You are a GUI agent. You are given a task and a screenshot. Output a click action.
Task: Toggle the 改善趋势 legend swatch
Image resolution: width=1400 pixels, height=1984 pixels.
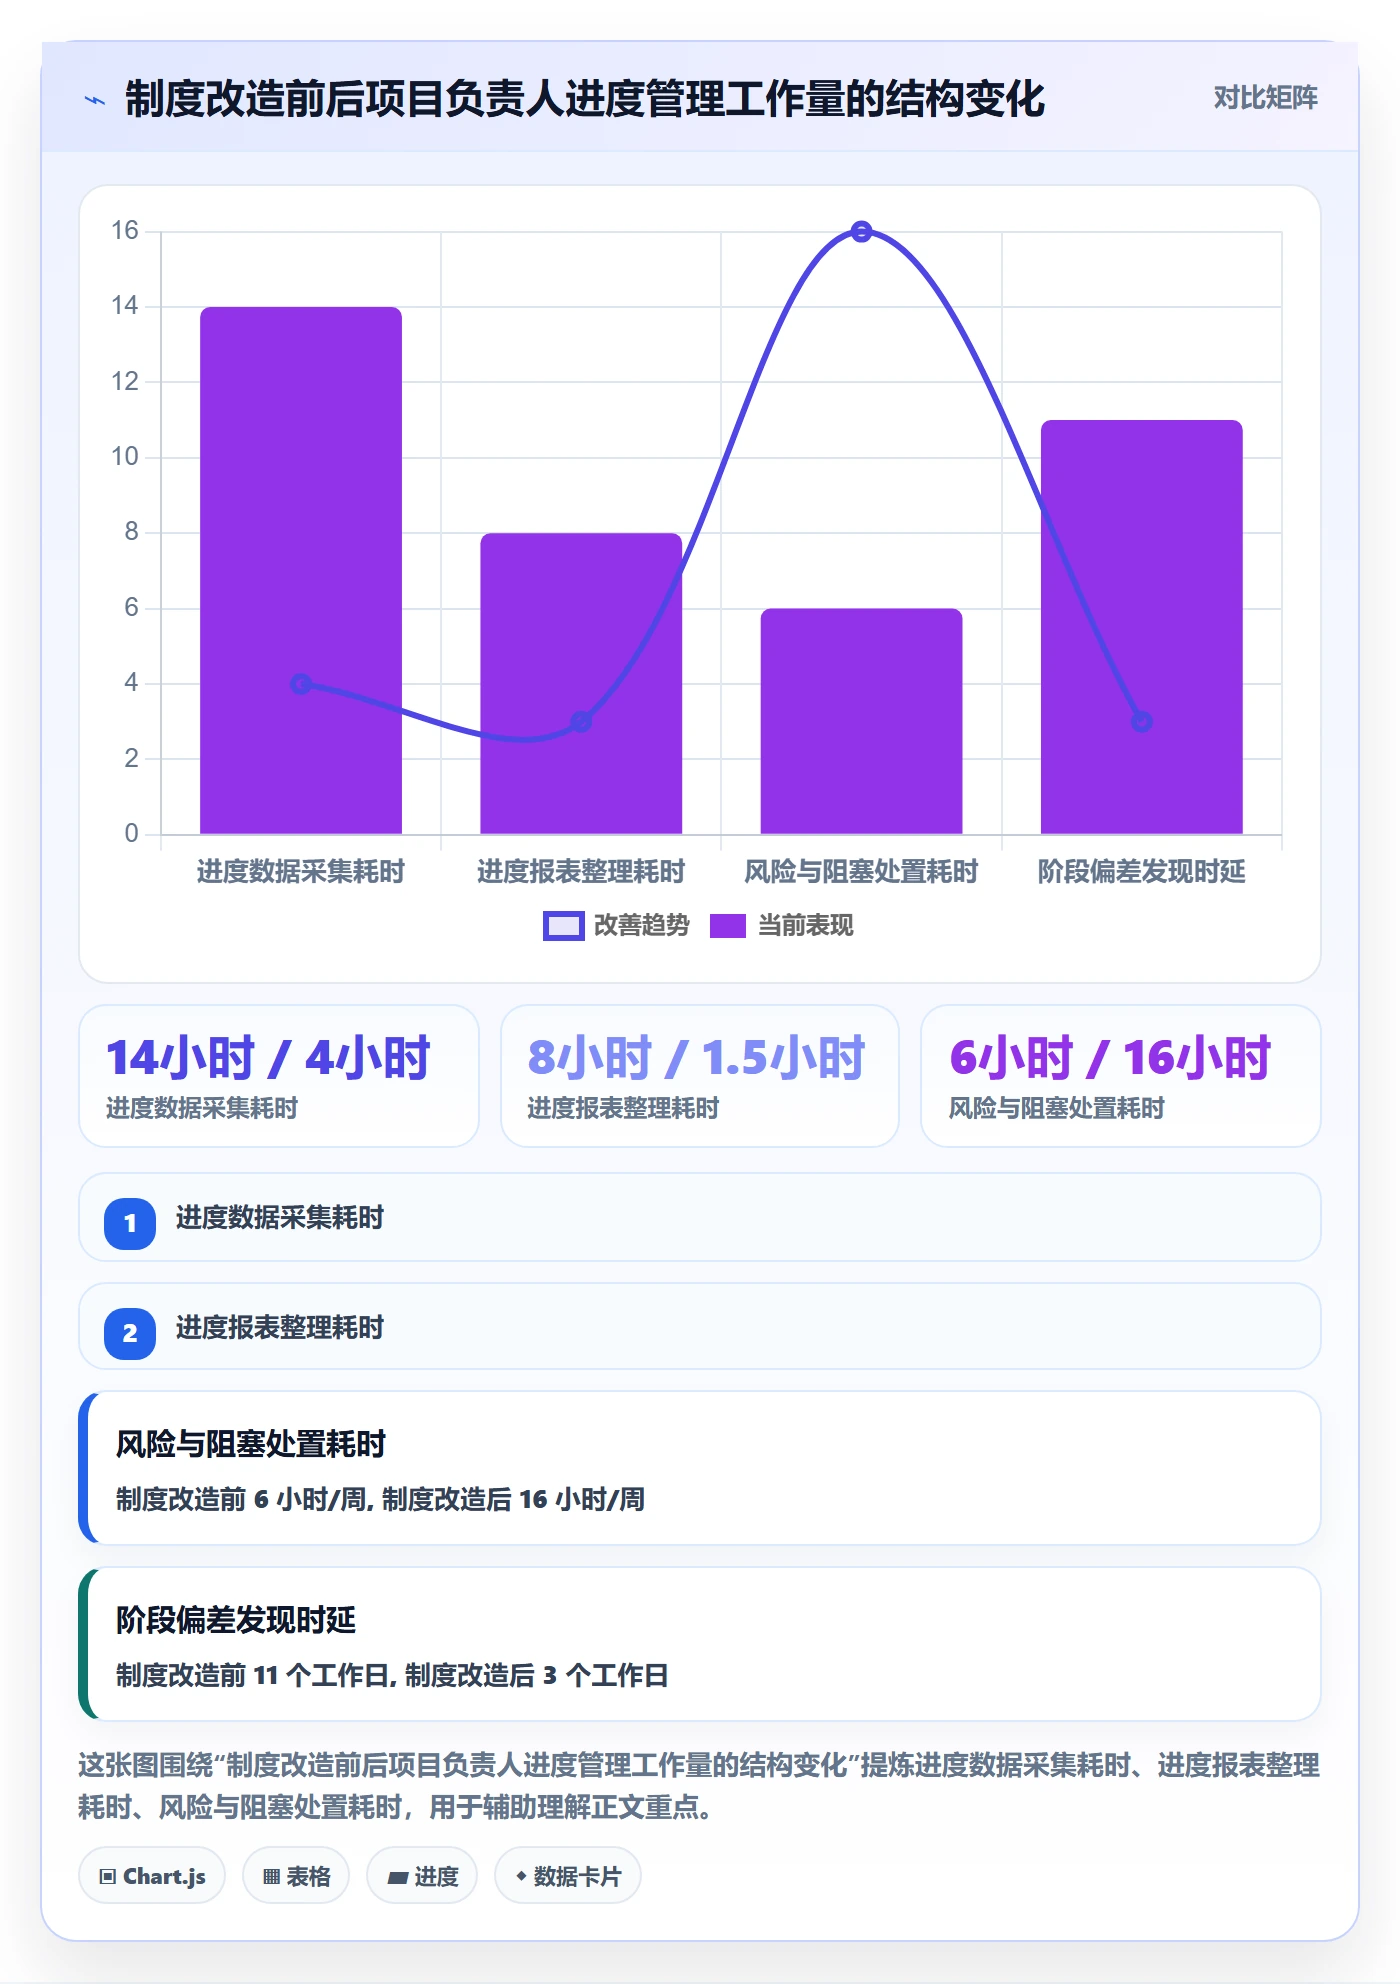pos(563,926)
